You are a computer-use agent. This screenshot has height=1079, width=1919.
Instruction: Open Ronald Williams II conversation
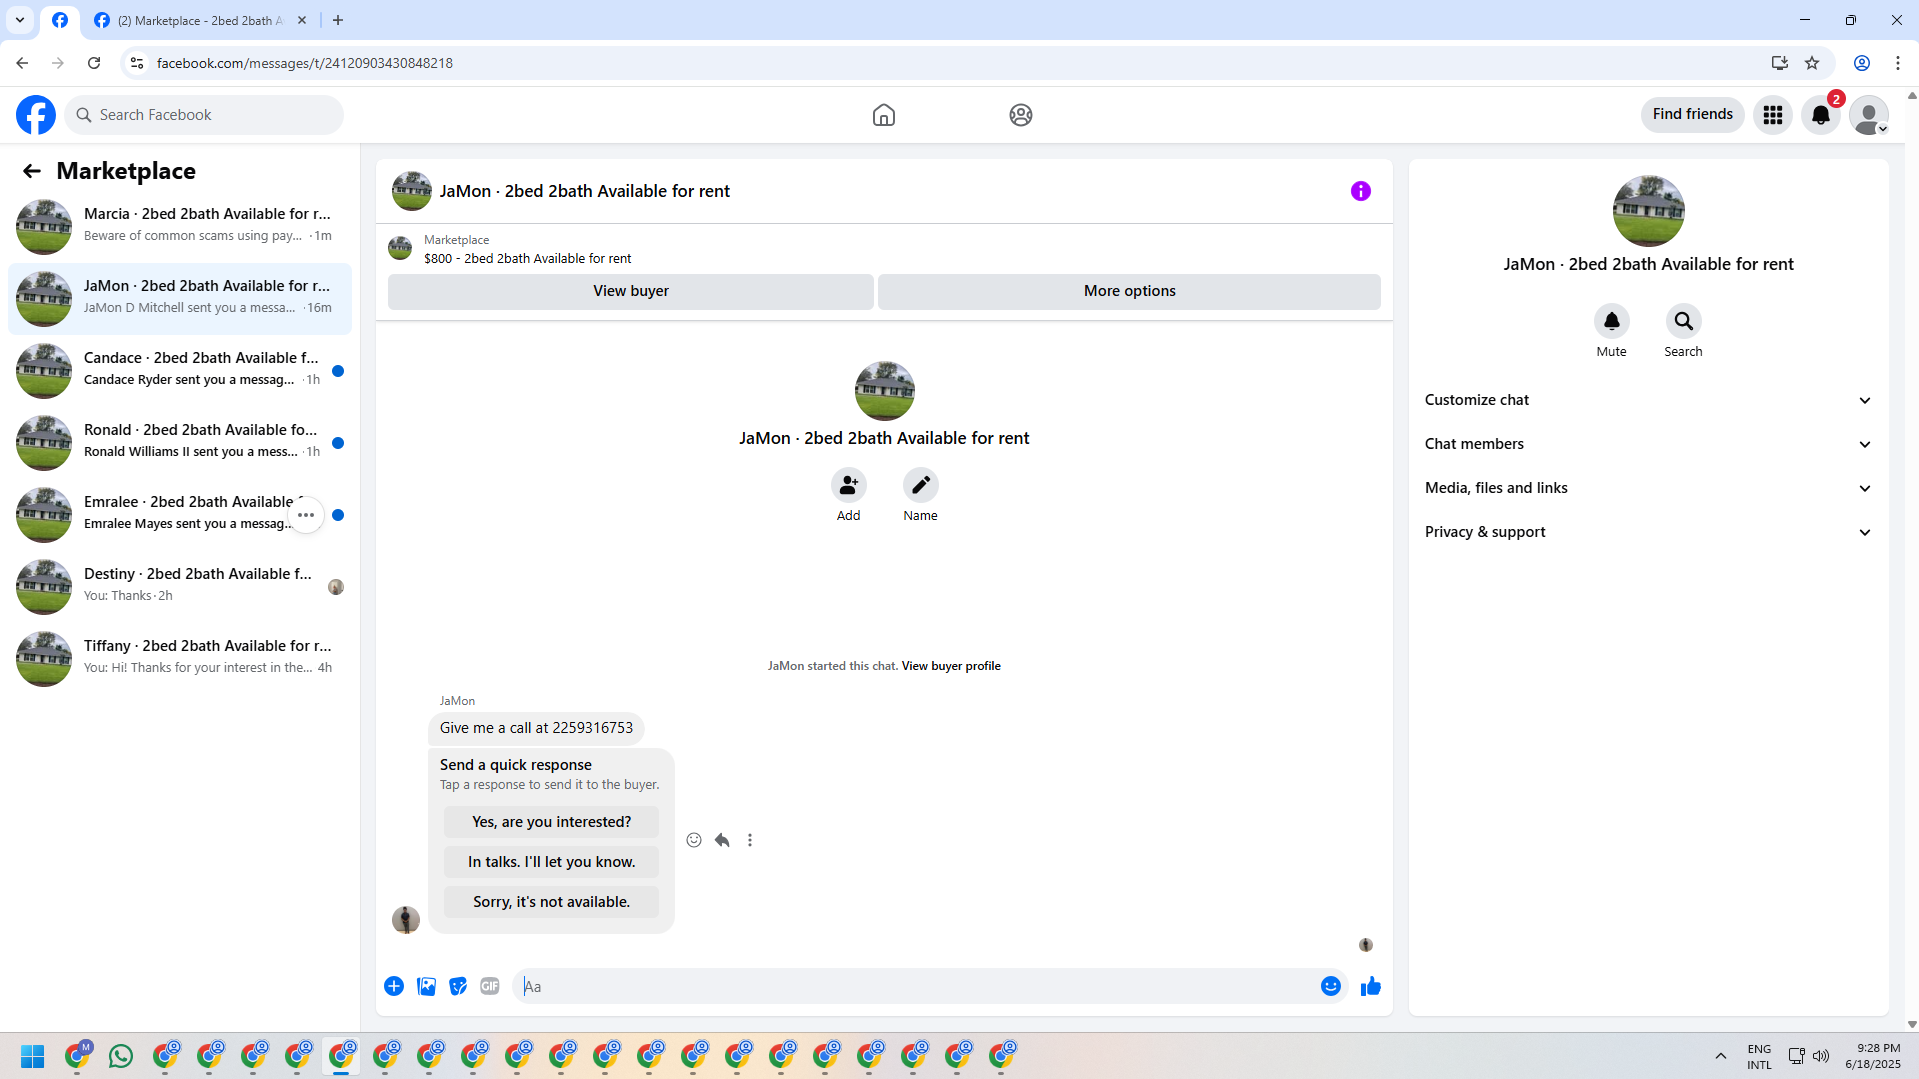pyautogui.click(x=180, y=443)
